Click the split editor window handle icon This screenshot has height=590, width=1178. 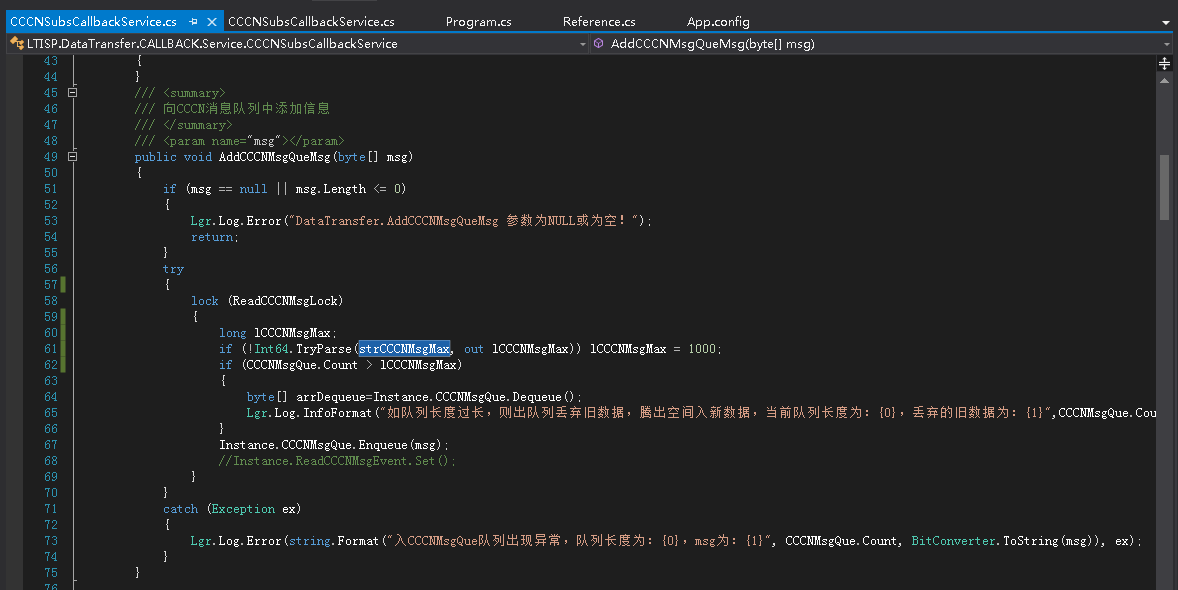pyautogui.click(x=1164, y=63)
